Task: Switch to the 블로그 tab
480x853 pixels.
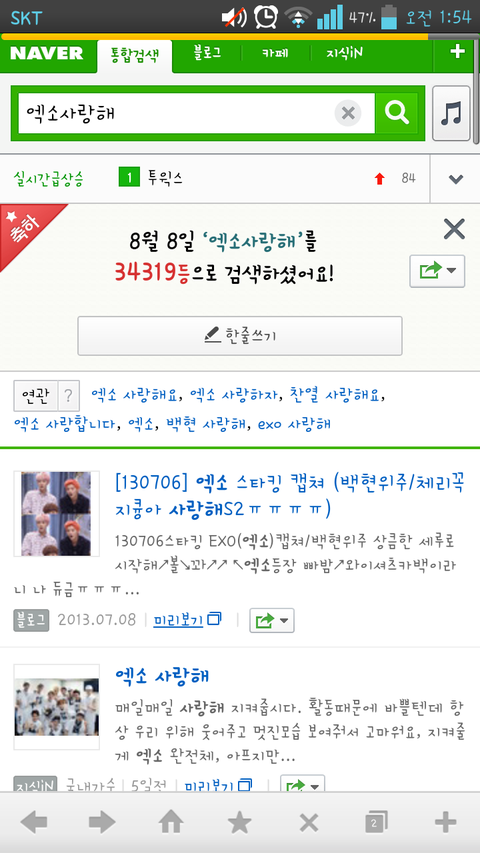Action: click(207, 54)
